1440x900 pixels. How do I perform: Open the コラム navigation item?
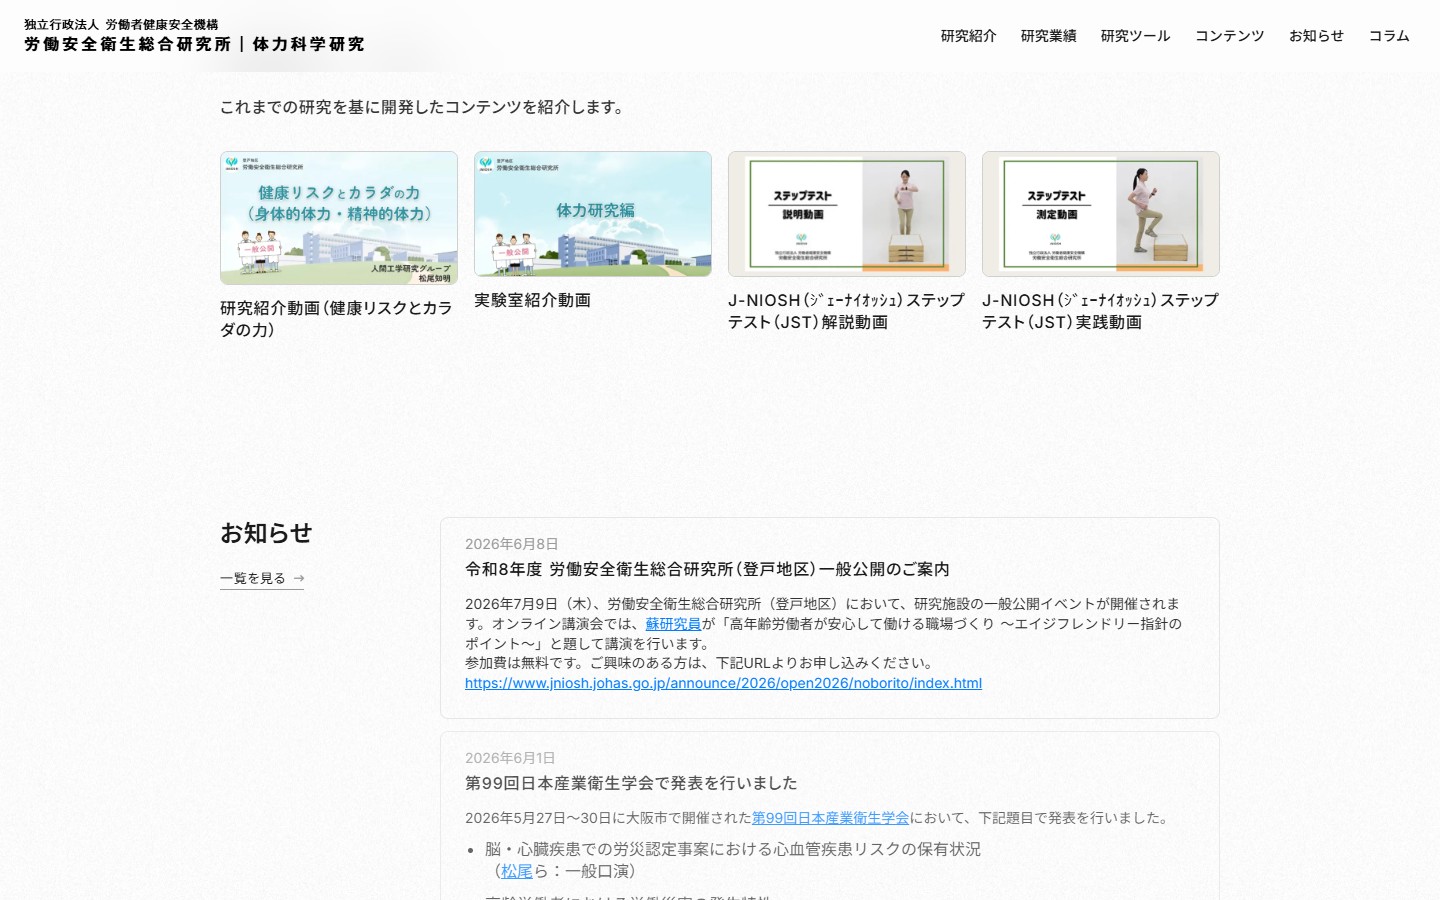click(x=1389, y=36)
